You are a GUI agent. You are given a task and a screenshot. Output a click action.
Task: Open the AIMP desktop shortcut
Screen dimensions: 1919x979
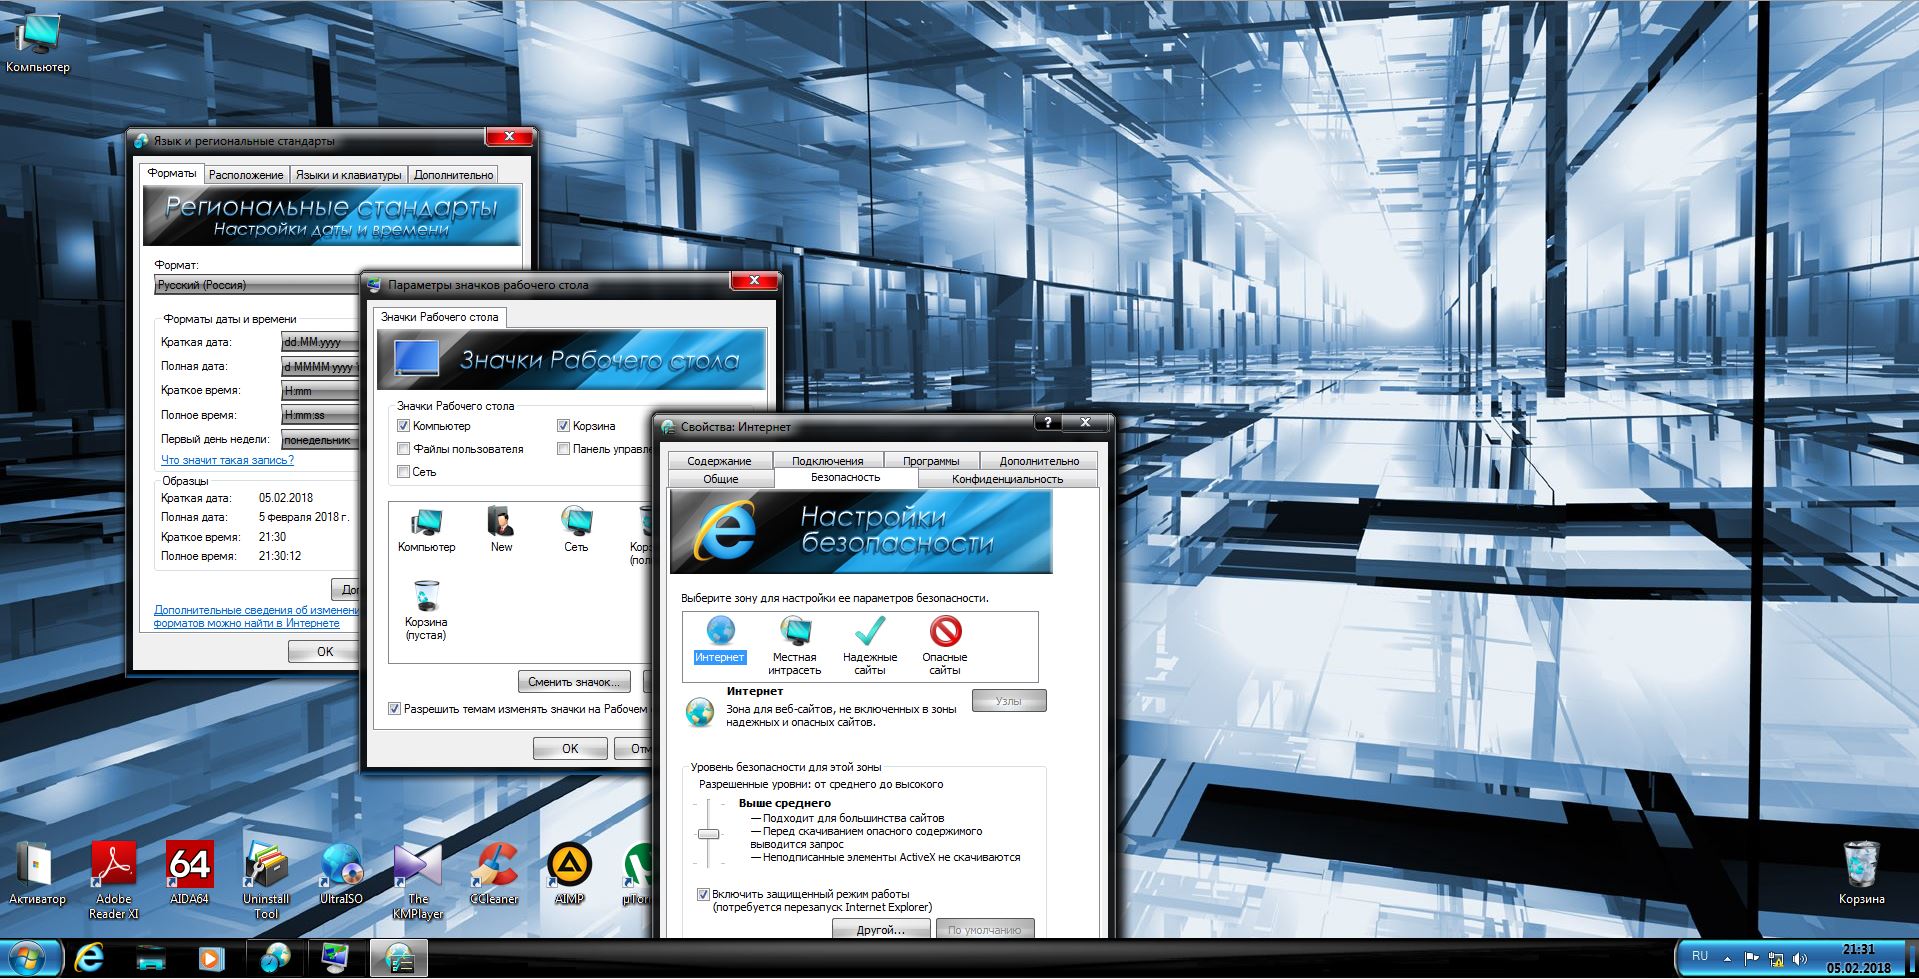point(569,872)
